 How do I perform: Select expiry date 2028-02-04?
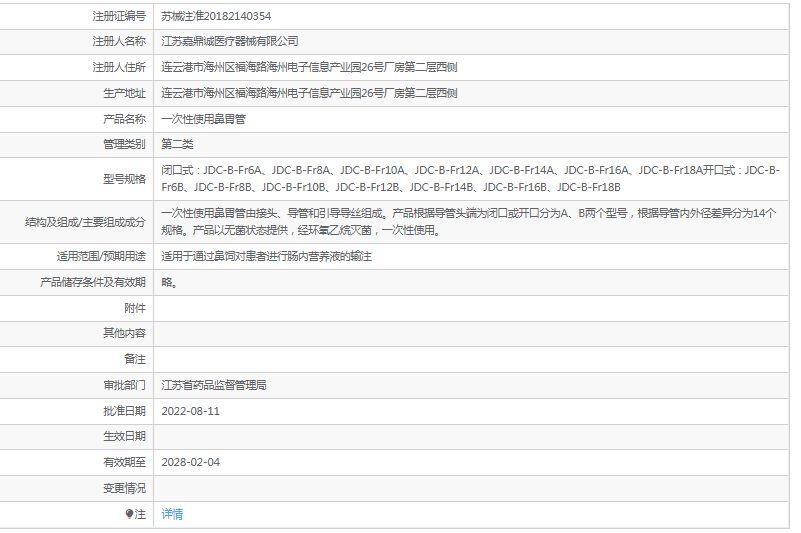tap(191, 462)
